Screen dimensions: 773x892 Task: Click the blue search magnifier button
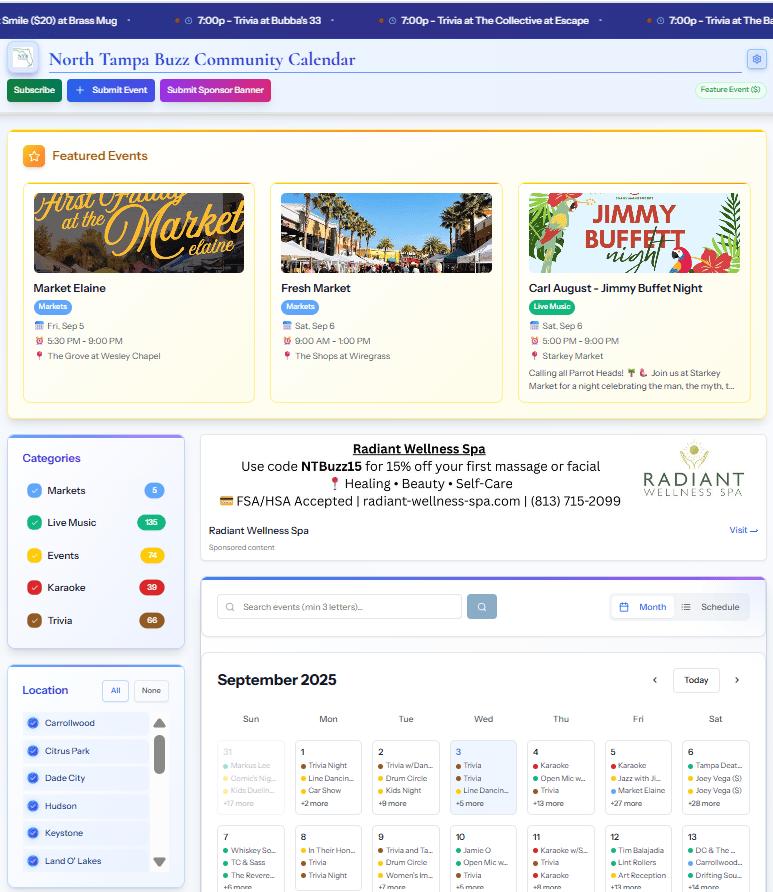pyautogui.click(x=482, y=606)
